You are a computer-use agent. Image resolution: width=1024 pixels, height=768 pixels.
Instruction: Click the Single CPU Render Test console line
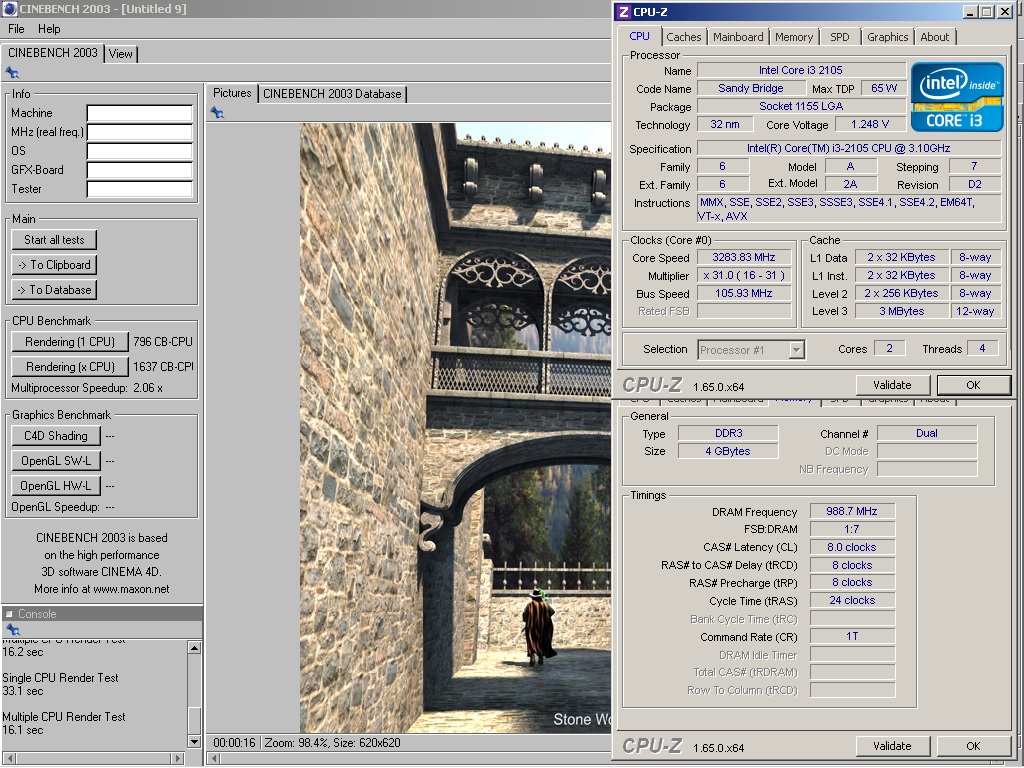click(60, 678)
